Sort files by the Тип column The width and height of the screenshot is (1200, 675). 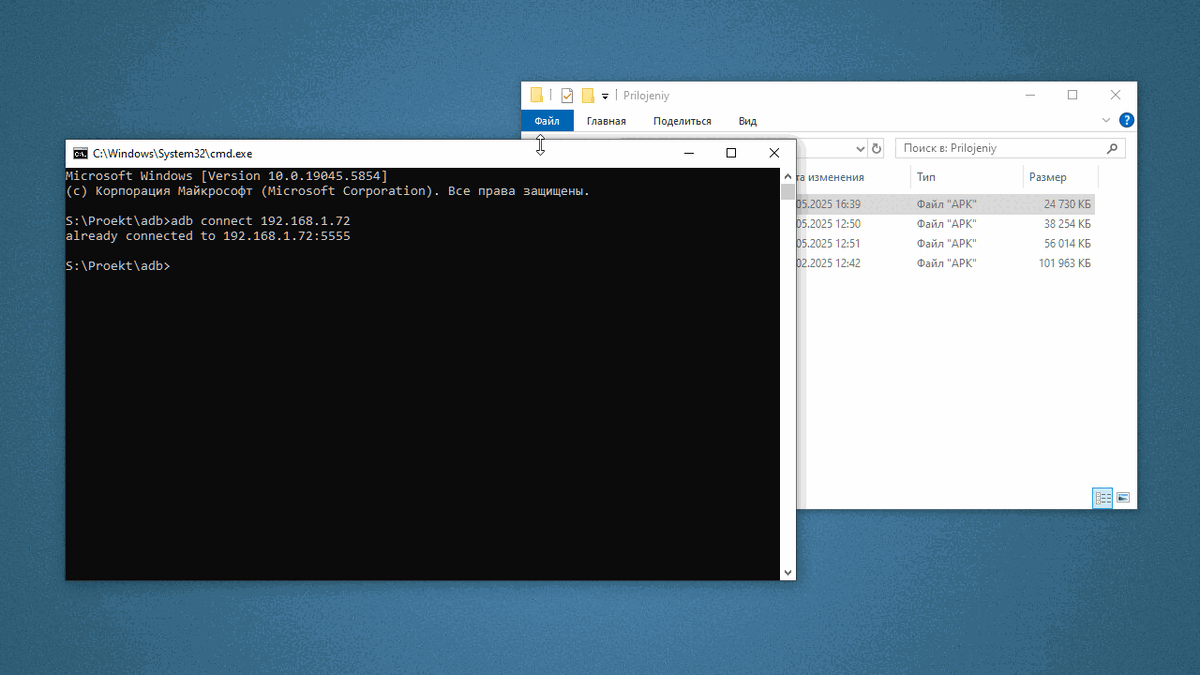pyautogui.click(x=926, y=177)
